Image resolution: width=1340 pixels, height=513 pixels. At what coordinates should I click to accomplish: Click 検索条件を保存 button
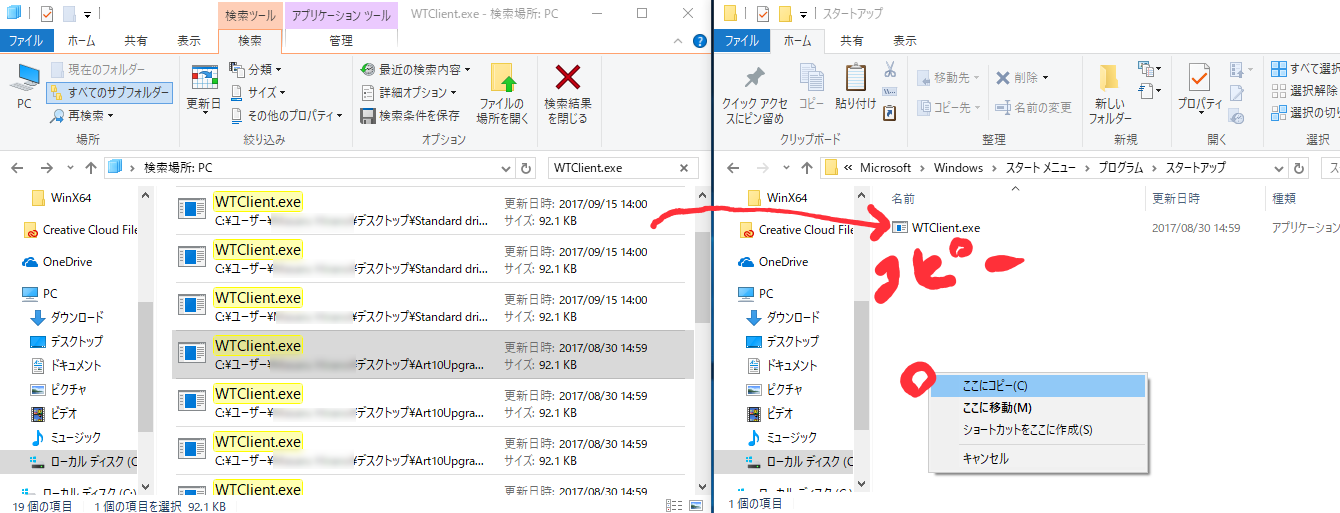(x=410, y=115)
